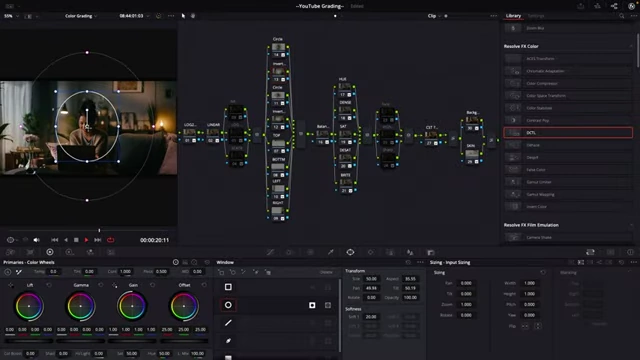Select the False Color effect
This screenshot has height=360, width=640.
(568, 170)
